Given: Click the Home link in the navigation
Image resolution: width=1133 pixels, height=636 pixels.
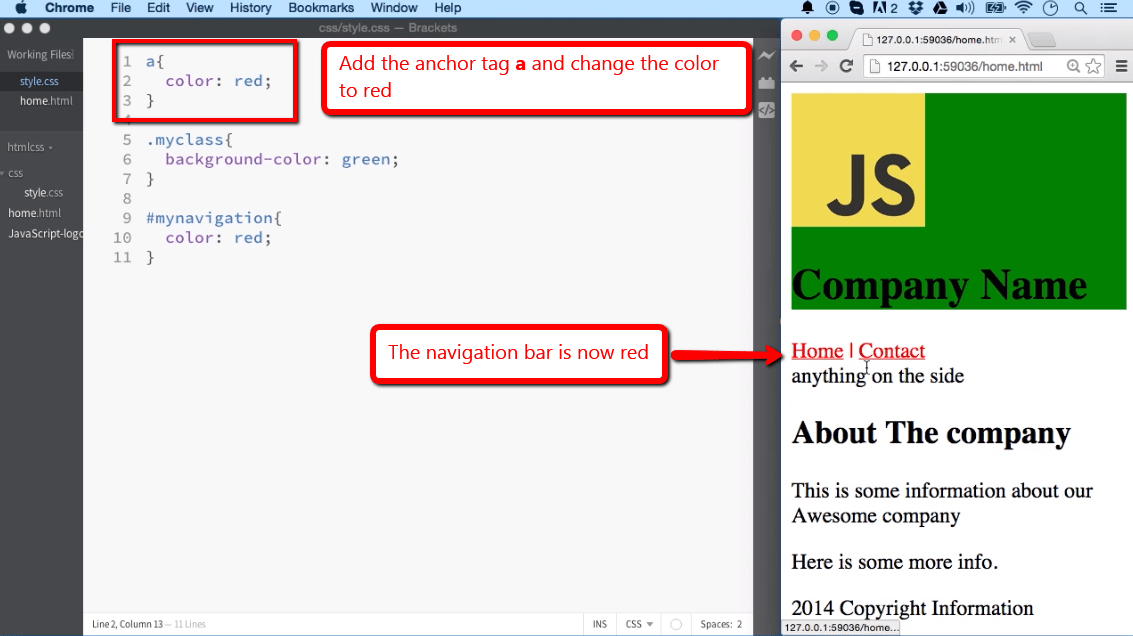Looking at the screenshot, I should [x=817, y=351].
